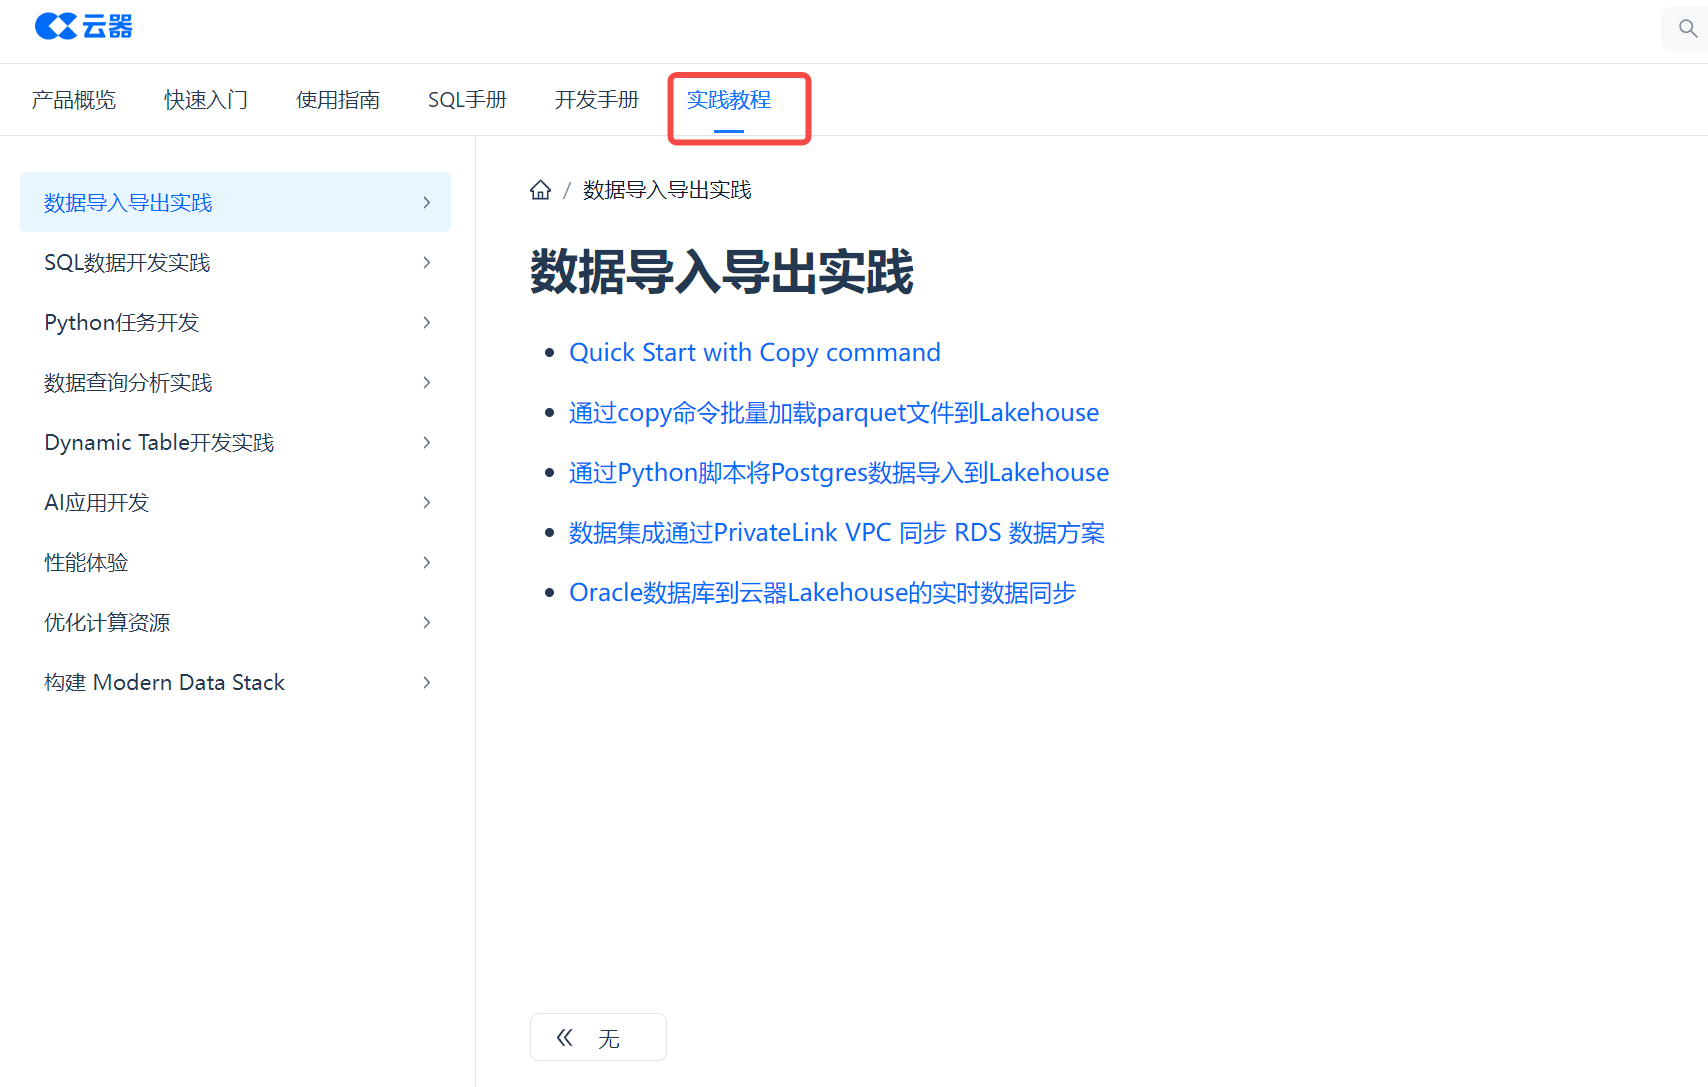The image size is (1708, 1087).
Task: Open Quick Start with Copy command link
Action: coord(754,353)
